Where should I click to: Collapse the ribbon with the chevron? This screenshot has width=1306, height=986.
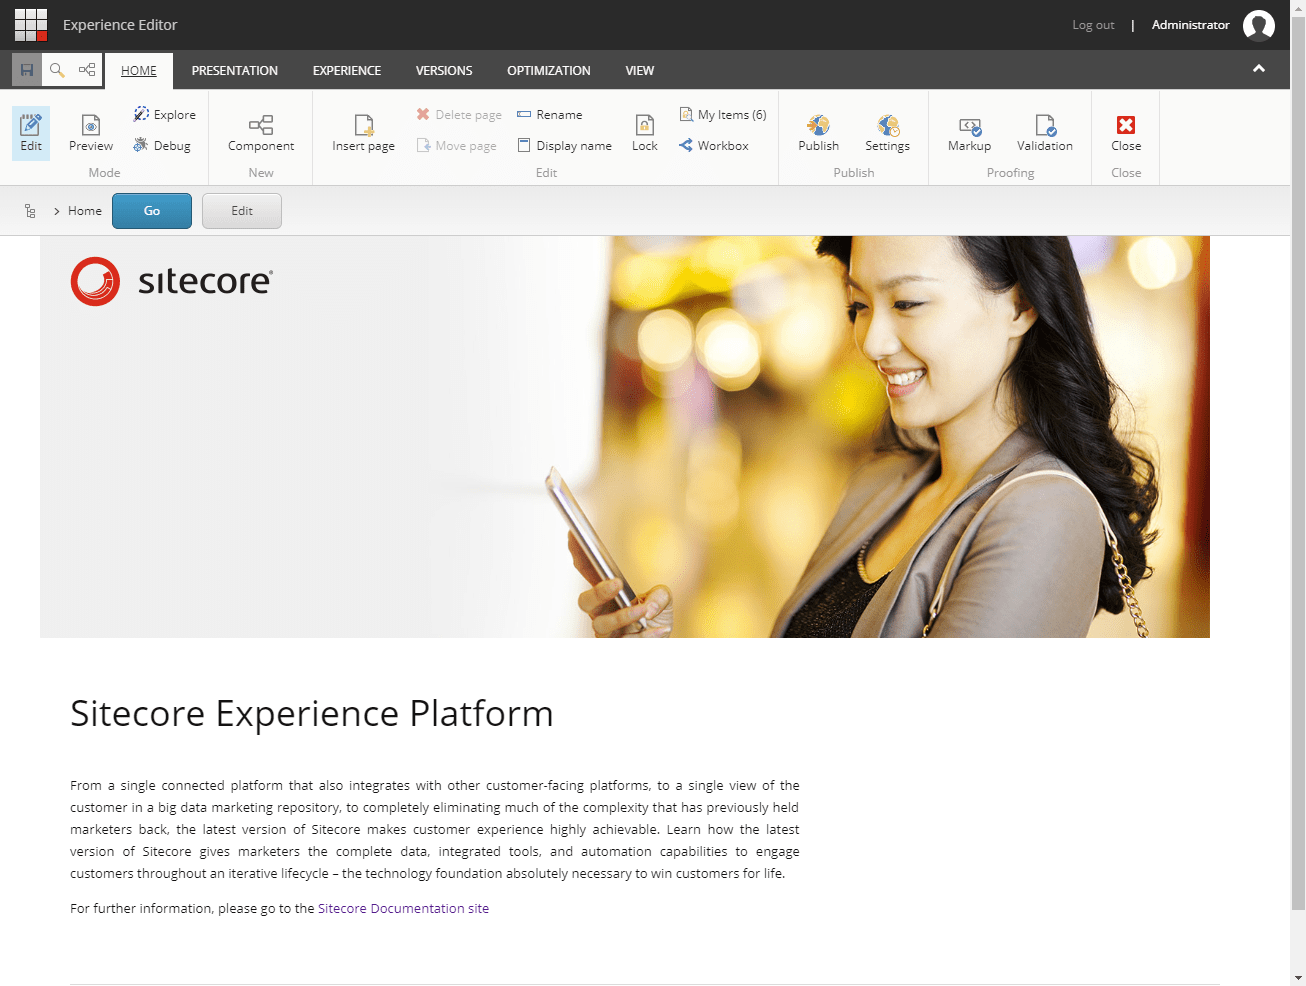(1259, 69)
